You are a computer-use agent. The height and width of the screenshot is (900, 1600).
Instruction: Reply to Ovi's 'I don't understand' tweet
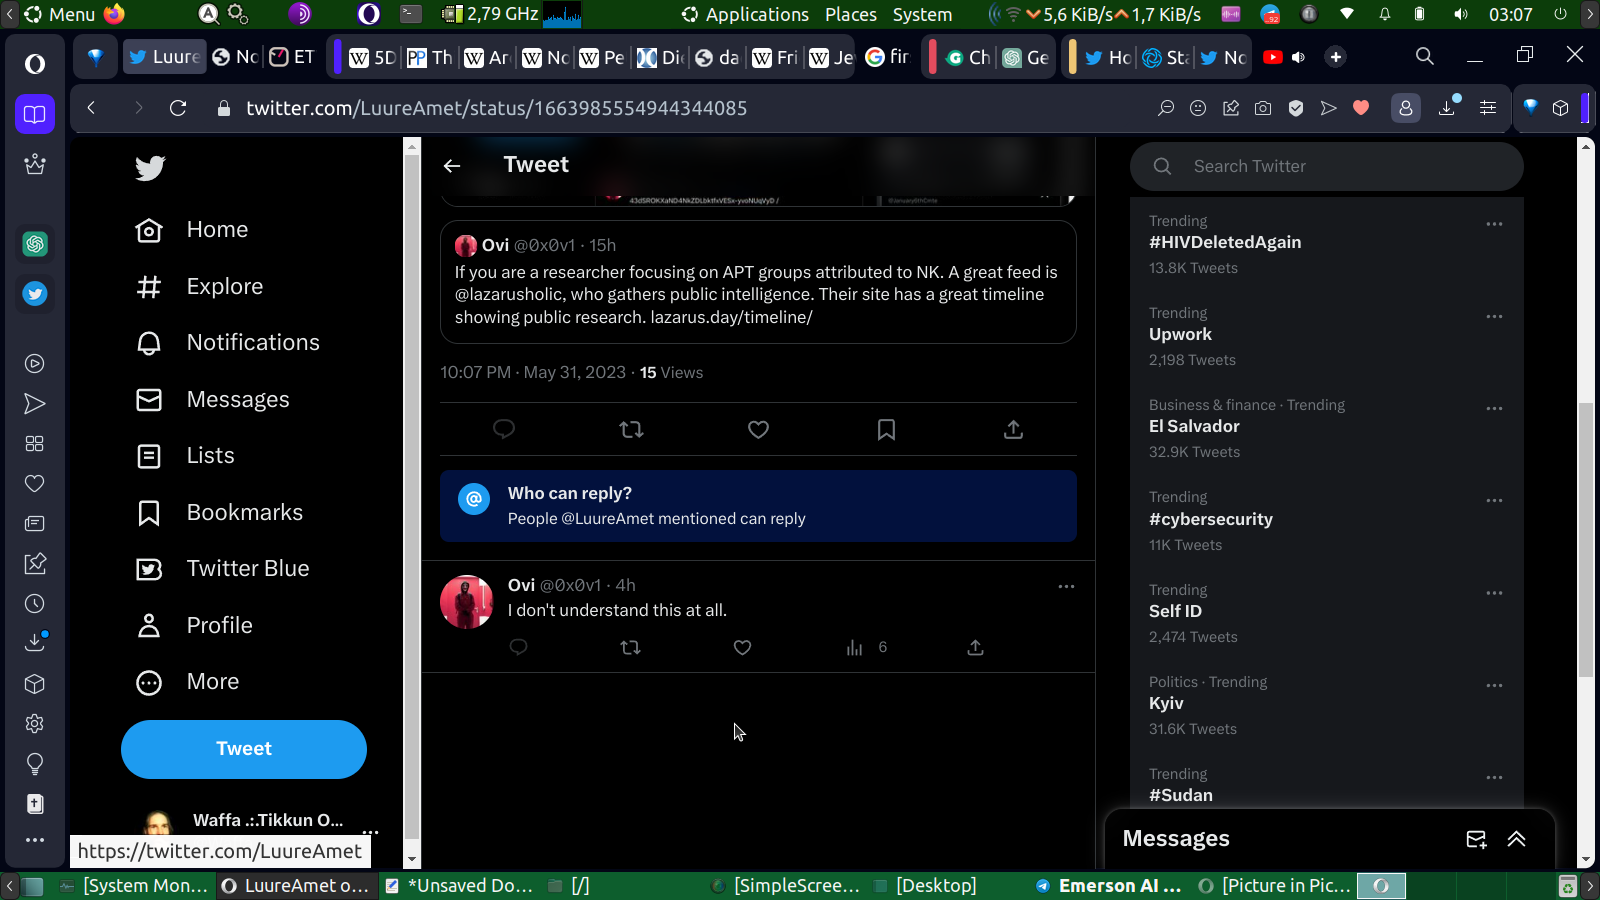pyautogui.click(x=518, y=647)
